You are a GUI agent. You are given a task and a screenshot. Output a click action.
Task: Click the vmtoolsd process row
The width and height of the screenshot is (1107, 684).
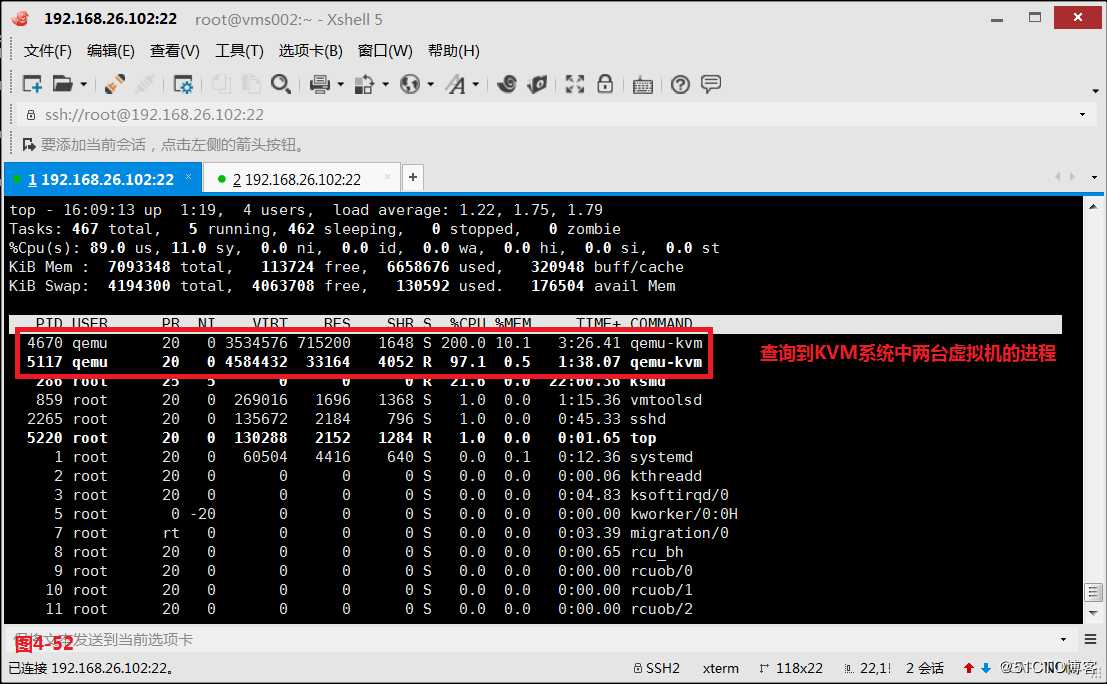(x=364, y=400)
